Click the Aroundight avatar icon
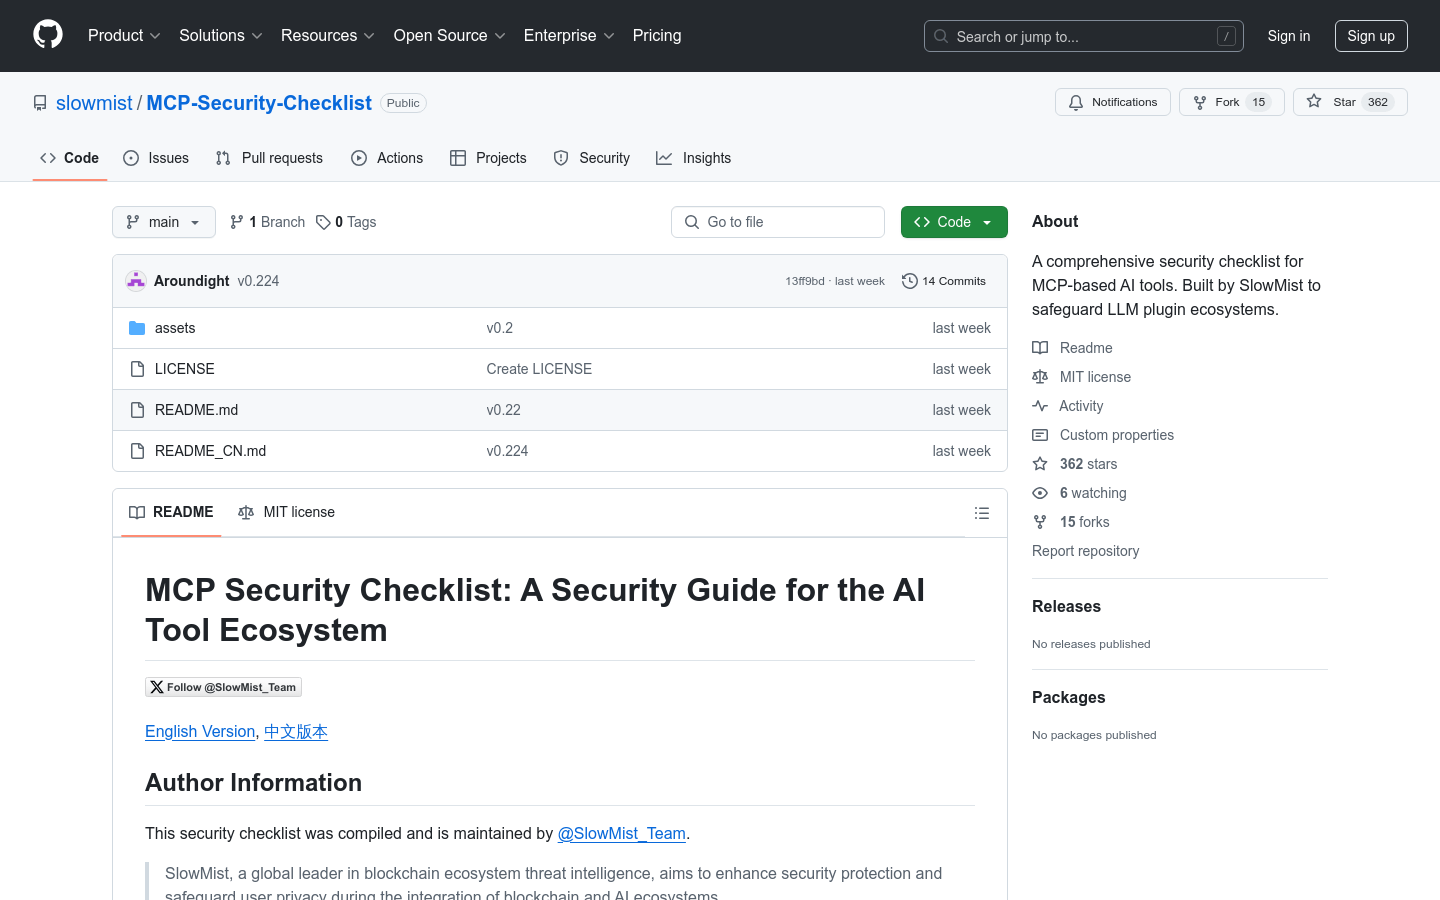The height and width of the screenshot is (900, 1440). pyautogui.click(x=136, y=281)
